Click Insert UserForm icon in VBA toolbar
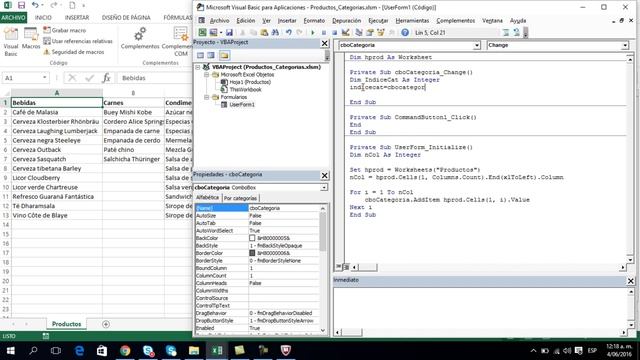 pos(213,33)
